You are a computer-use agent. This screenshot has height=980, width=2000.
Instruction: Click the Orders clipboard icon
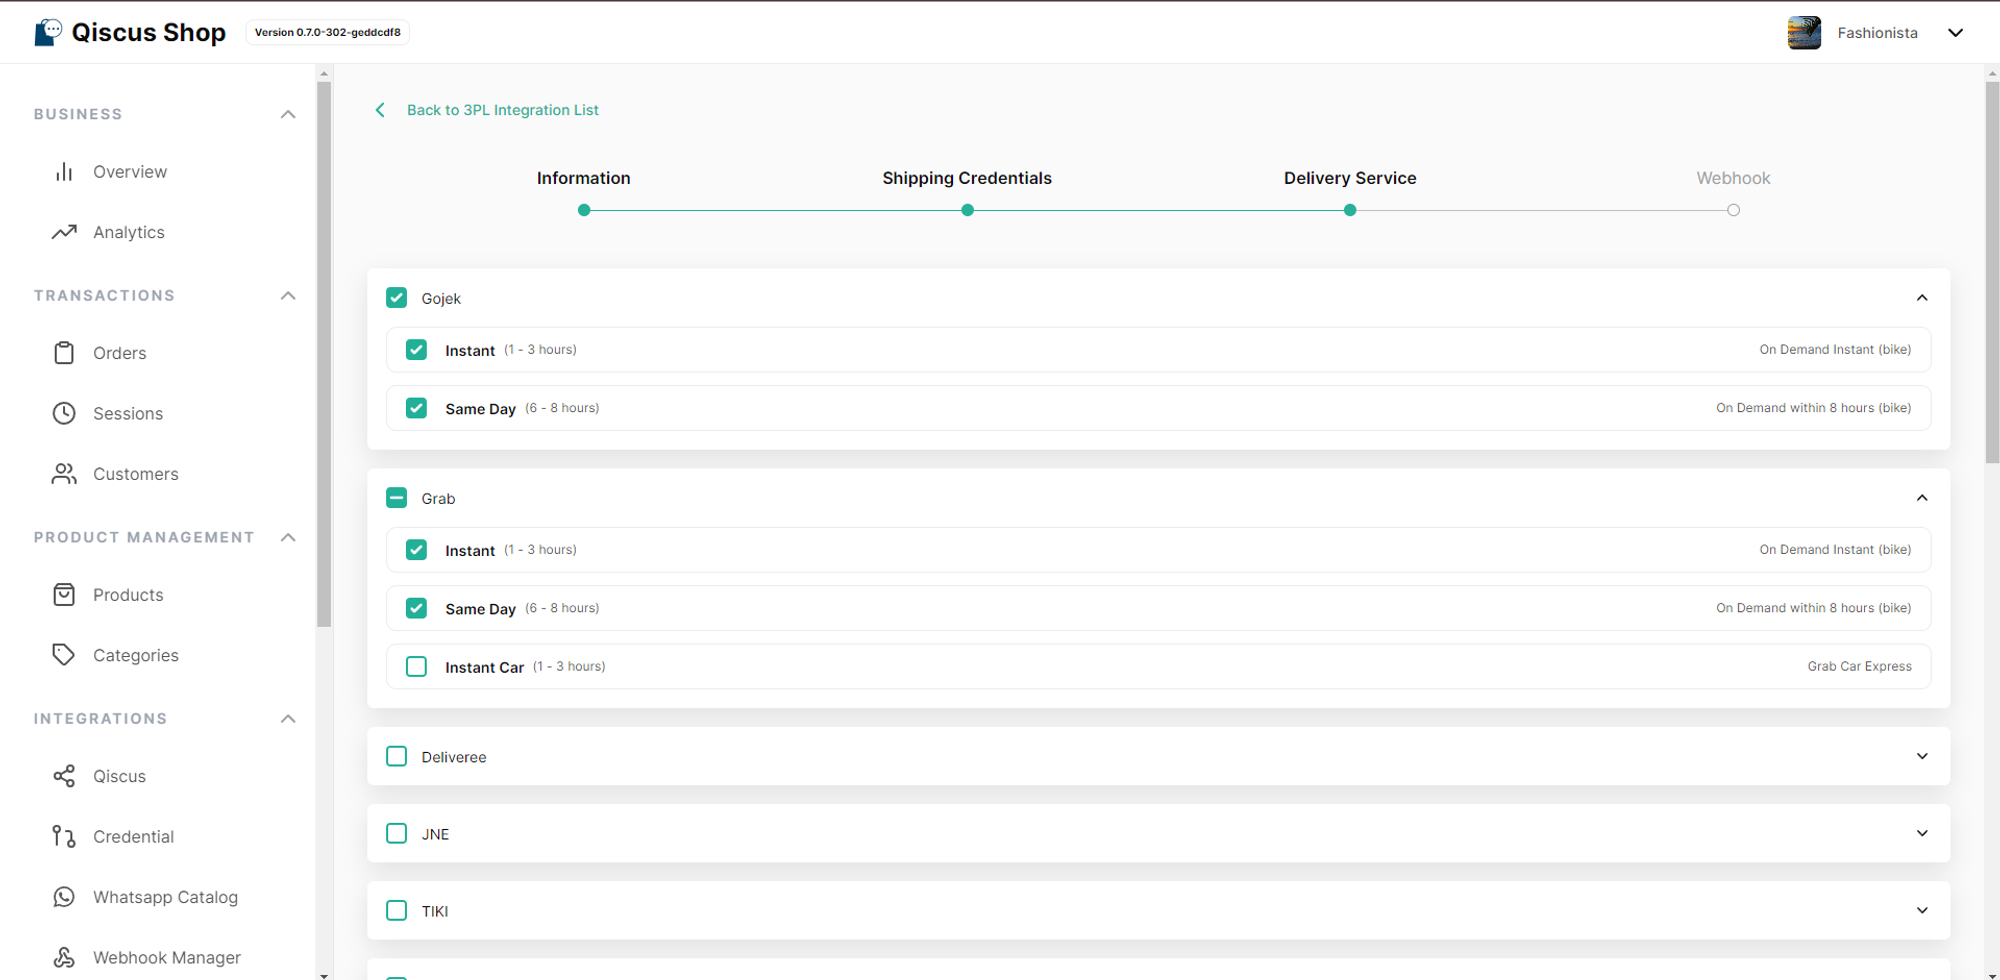64,353
